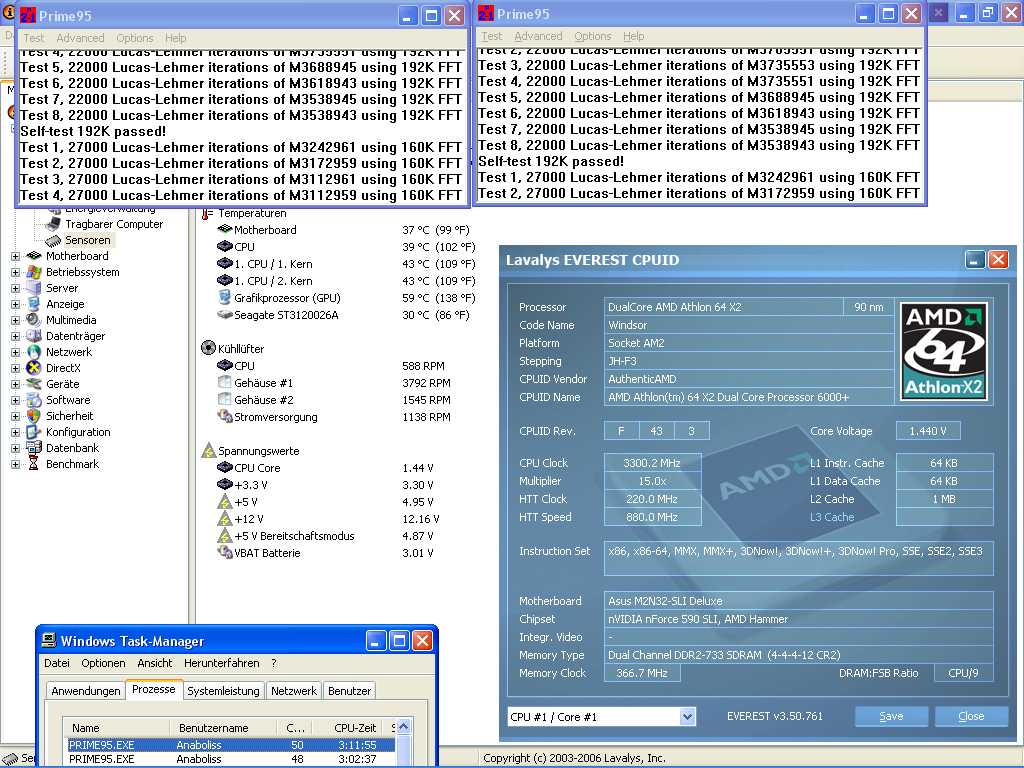This screenshot has height=768, width=1024.
Task: Switch to Anwendungen tab in Task-Manager
Action: tap(86, 691)
